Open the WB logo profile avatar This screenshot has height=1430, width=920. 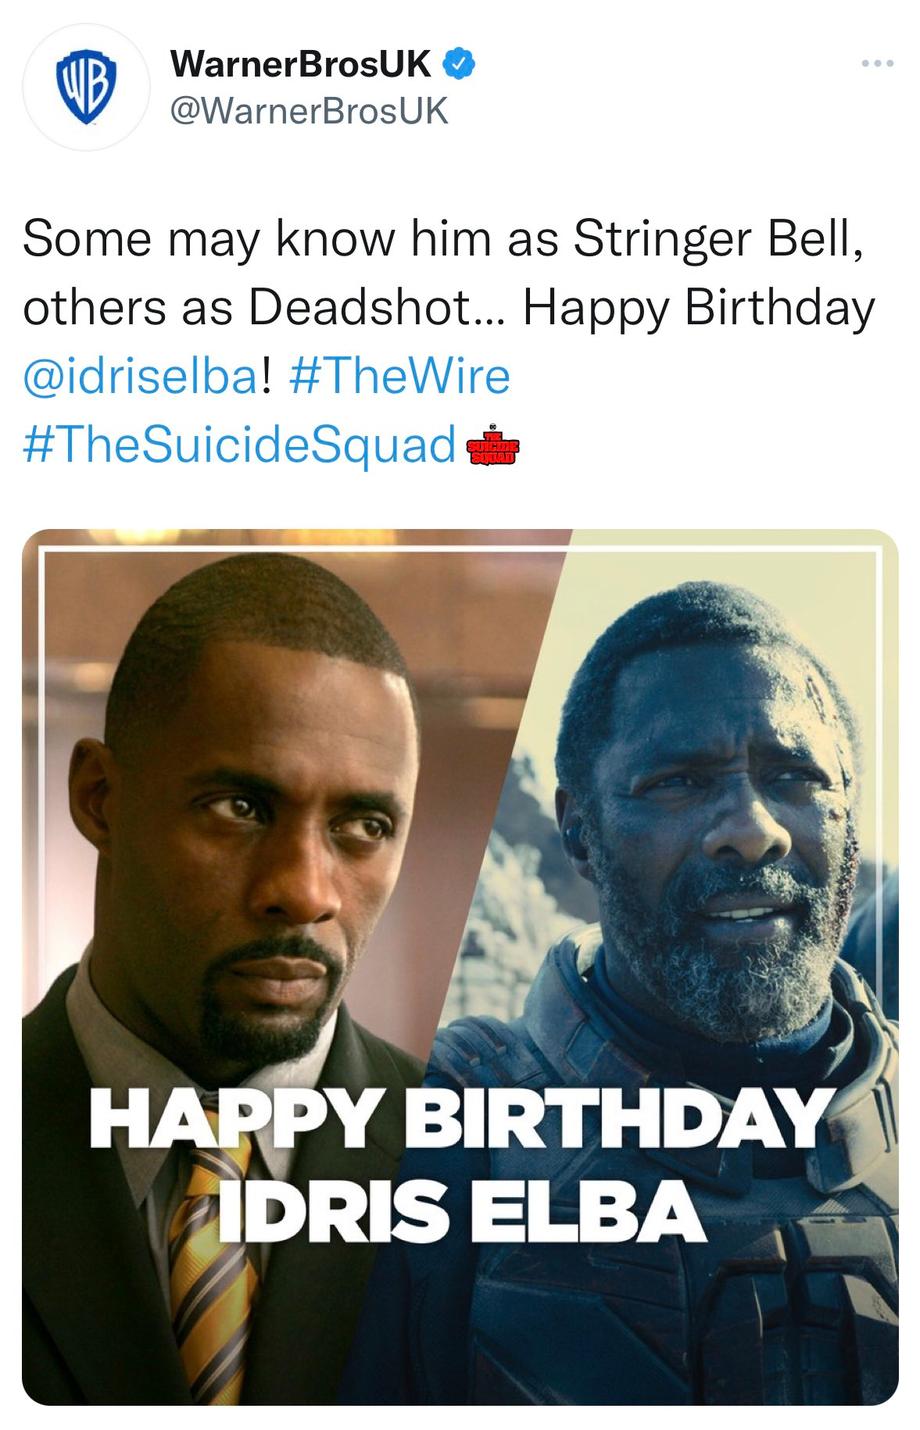85,88
